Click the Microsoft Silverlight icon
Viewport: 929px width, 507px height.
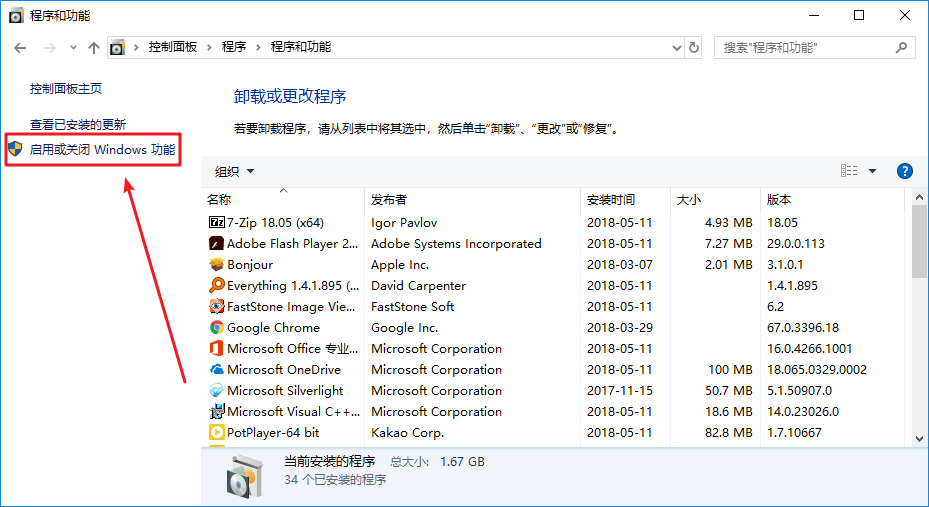217,390
